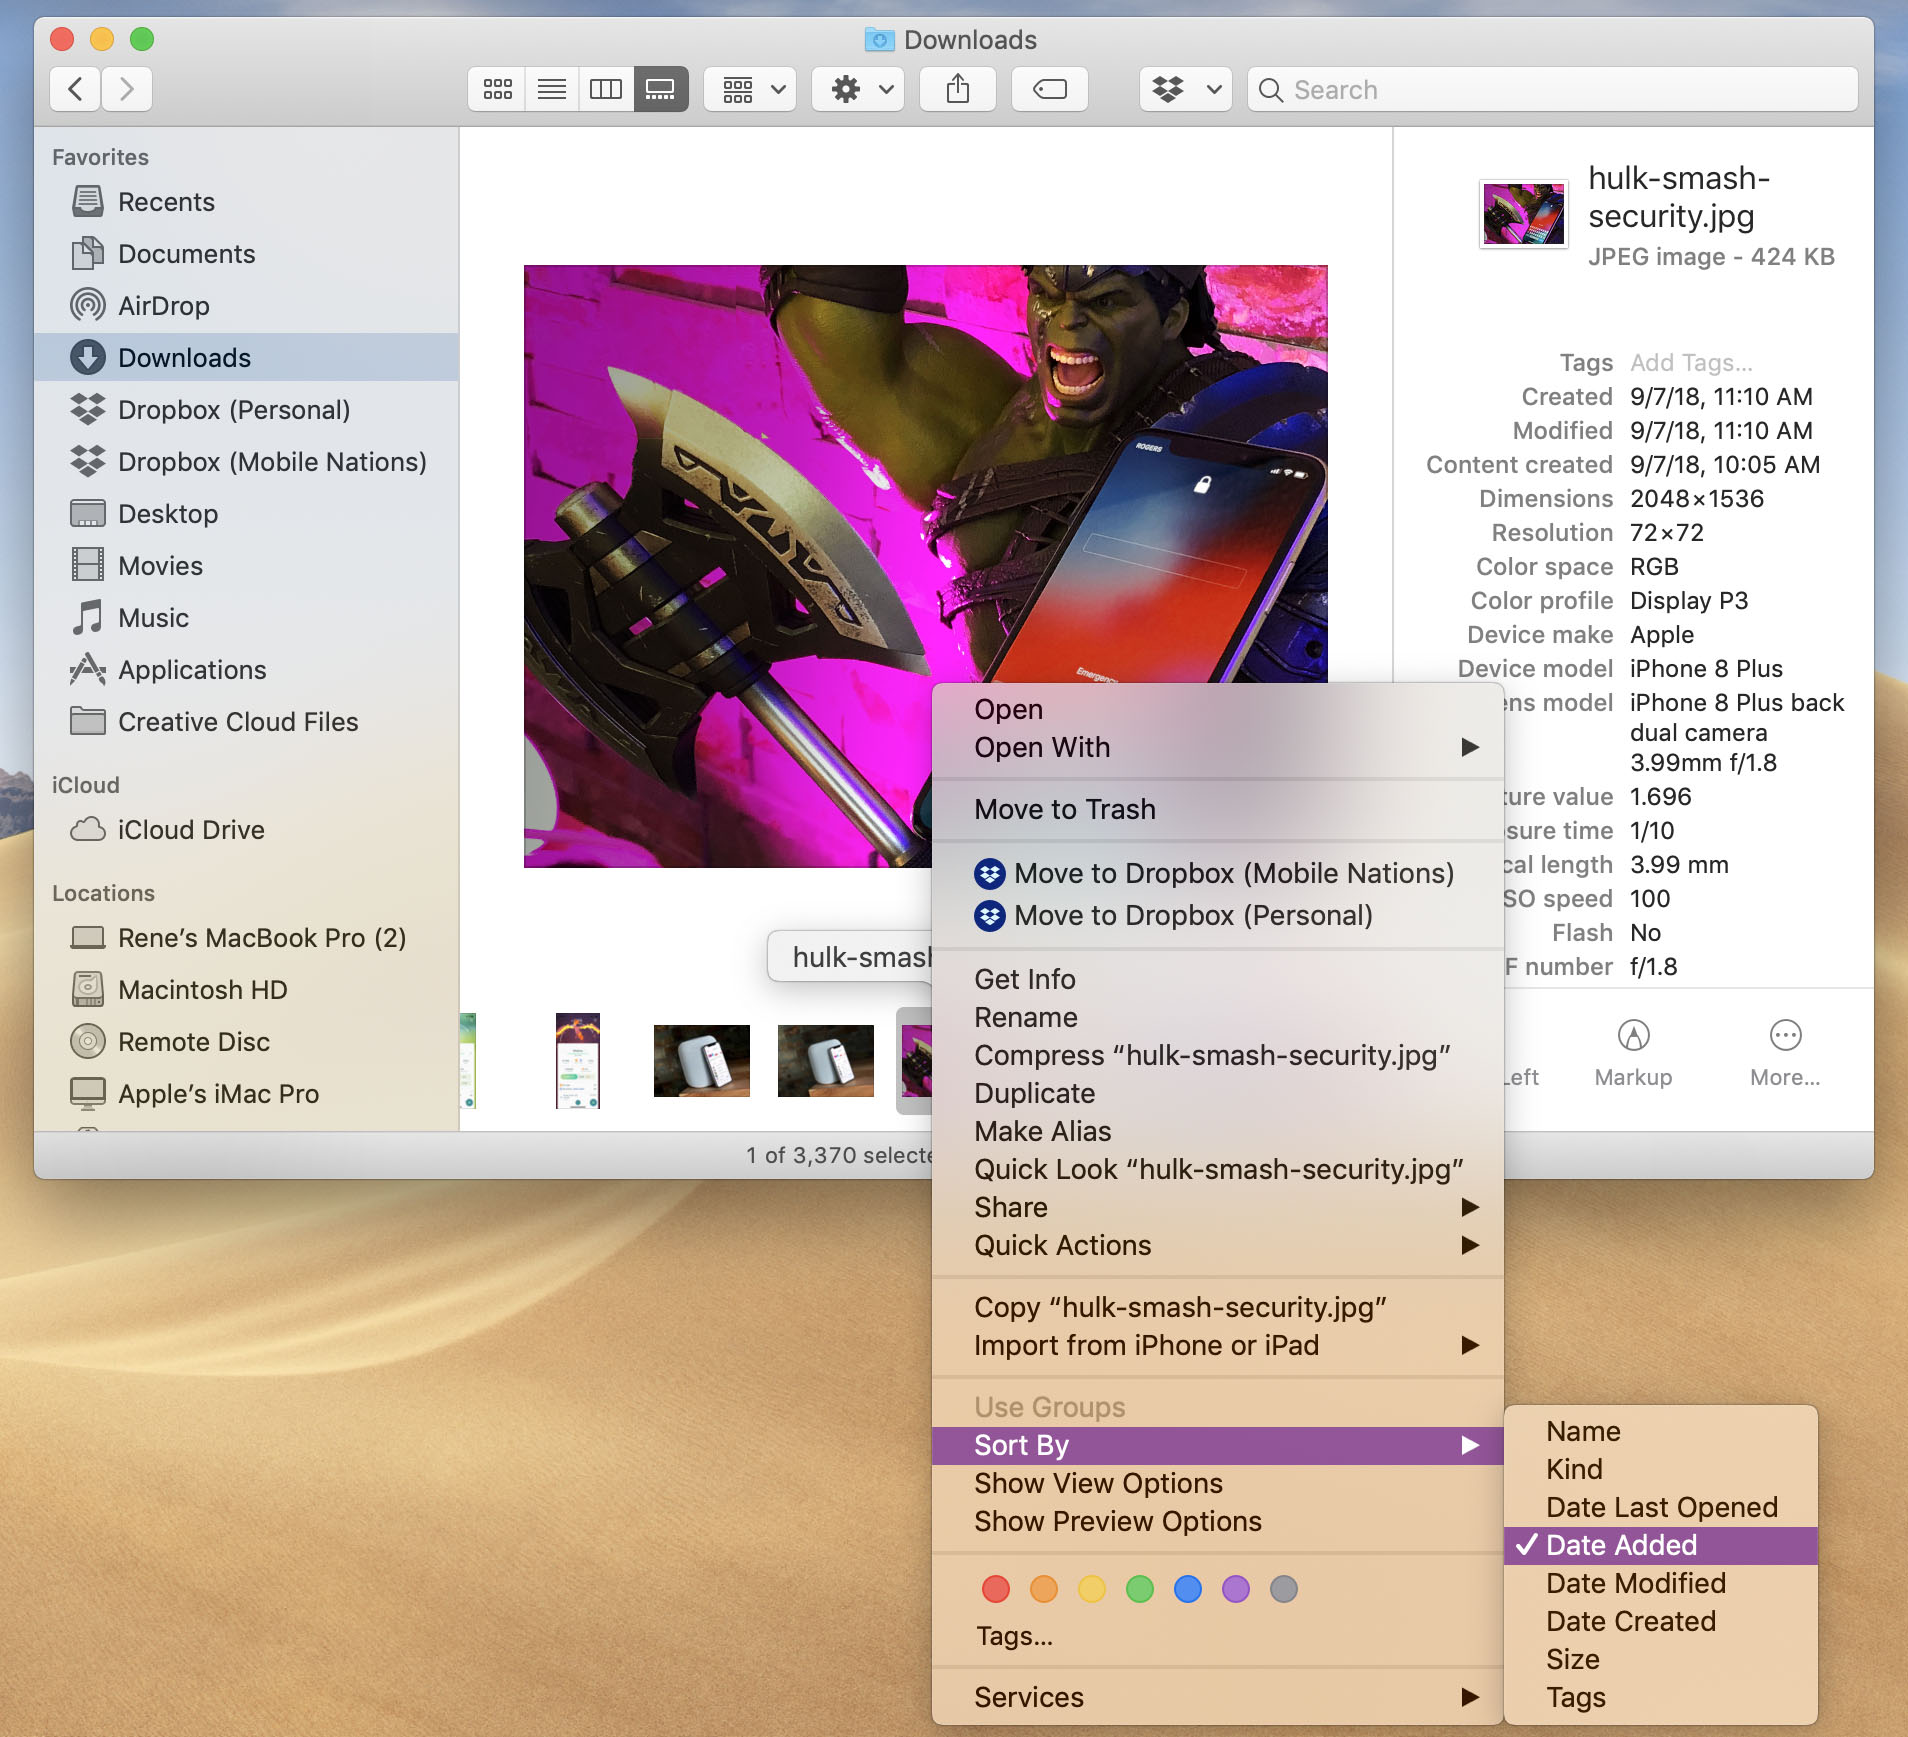Go back with the left chevron button
Screen dimensions: 1908x1737
pos(75,89)
